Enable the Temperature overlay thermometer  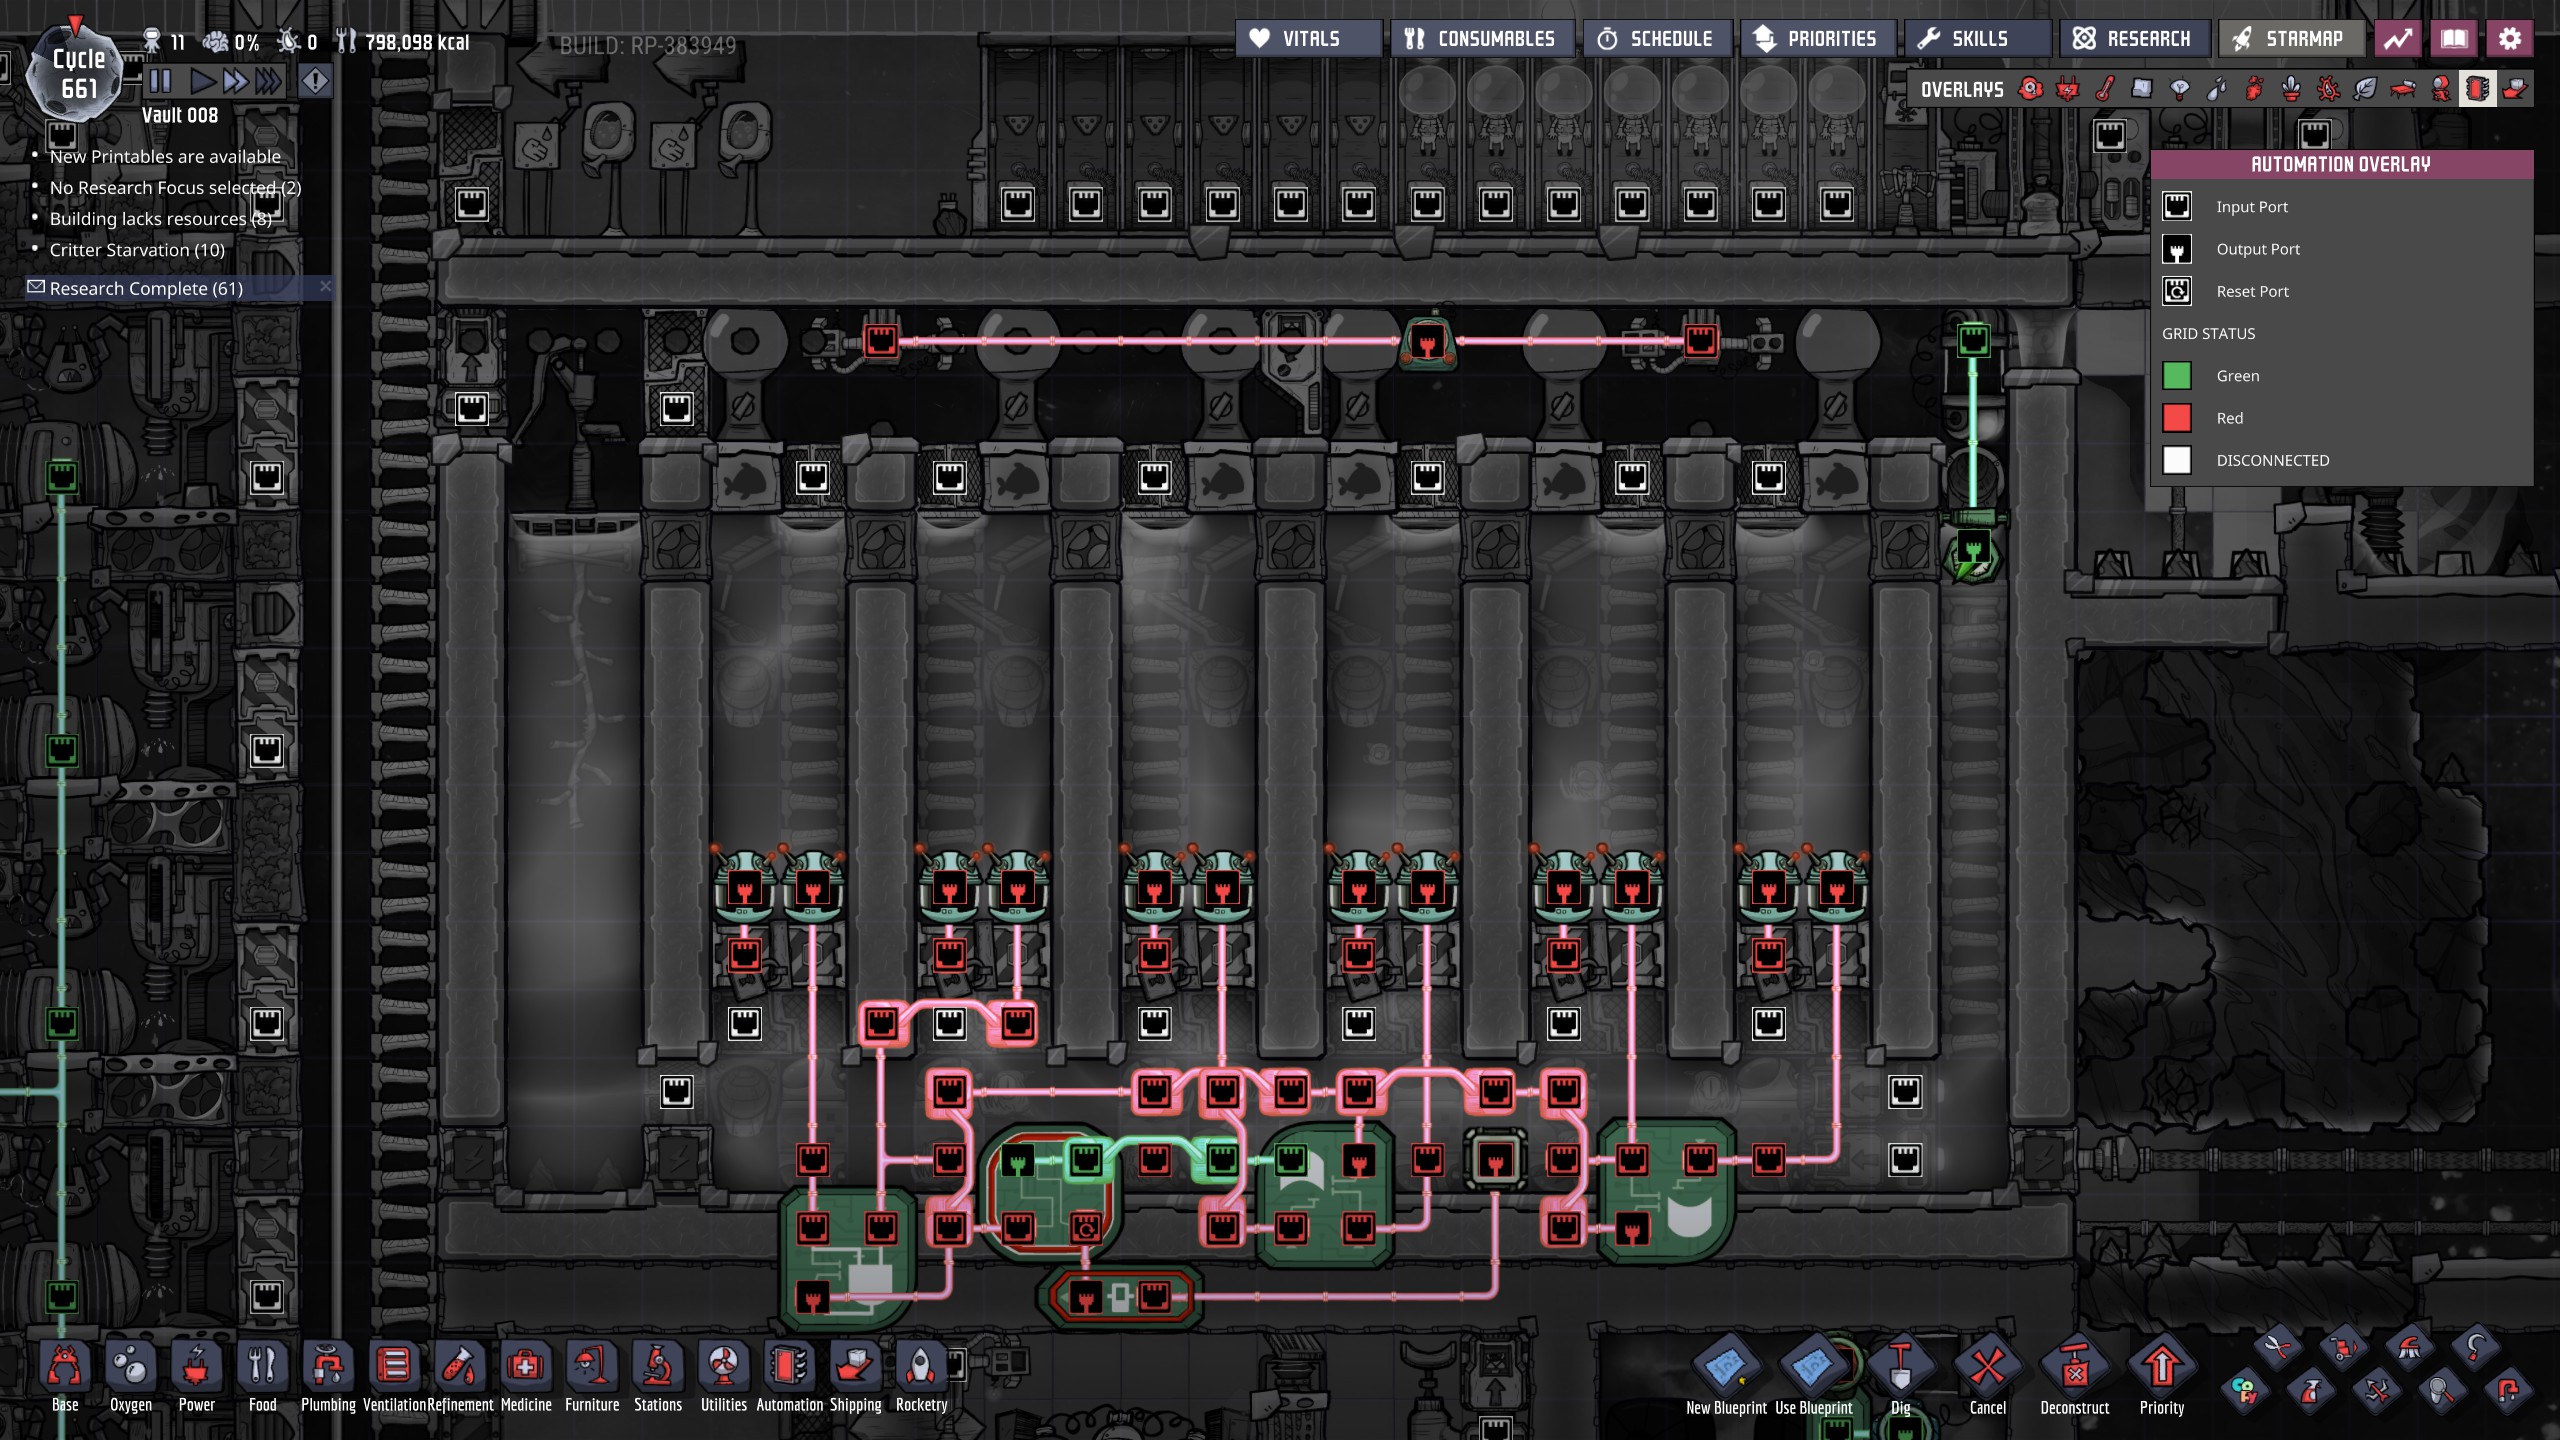coord(2104,90)
